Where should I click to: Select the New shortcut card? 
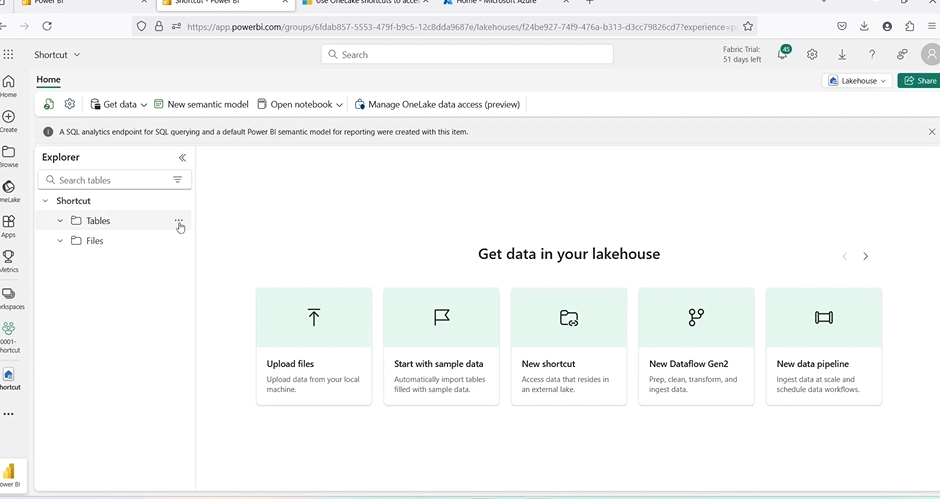coord(569,346)
